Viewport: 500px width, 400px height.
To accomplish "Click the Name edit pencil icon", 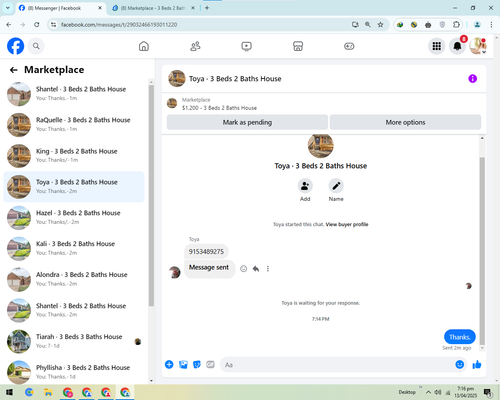I will click(336, 186).
